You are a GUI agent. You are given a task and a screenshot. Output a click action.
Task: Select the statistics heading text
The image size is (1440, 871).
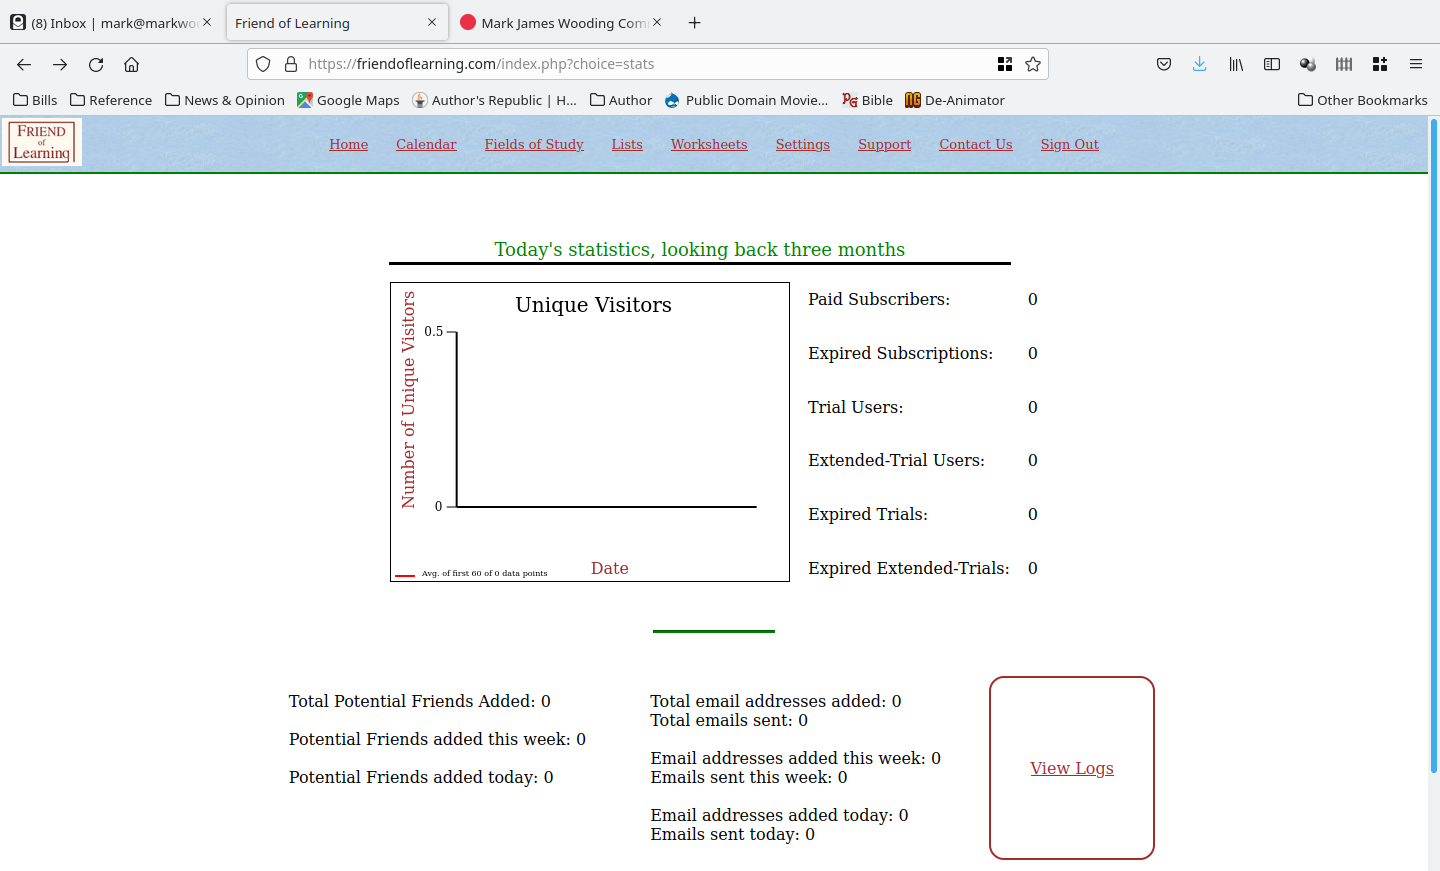[x=700, y=249]
